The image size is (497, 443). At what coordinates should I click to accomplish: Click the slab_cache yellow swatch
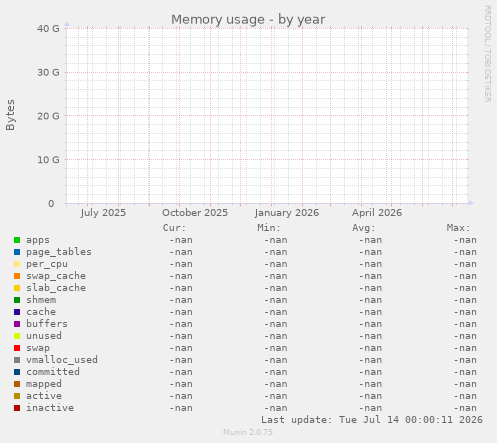point(17,288)
